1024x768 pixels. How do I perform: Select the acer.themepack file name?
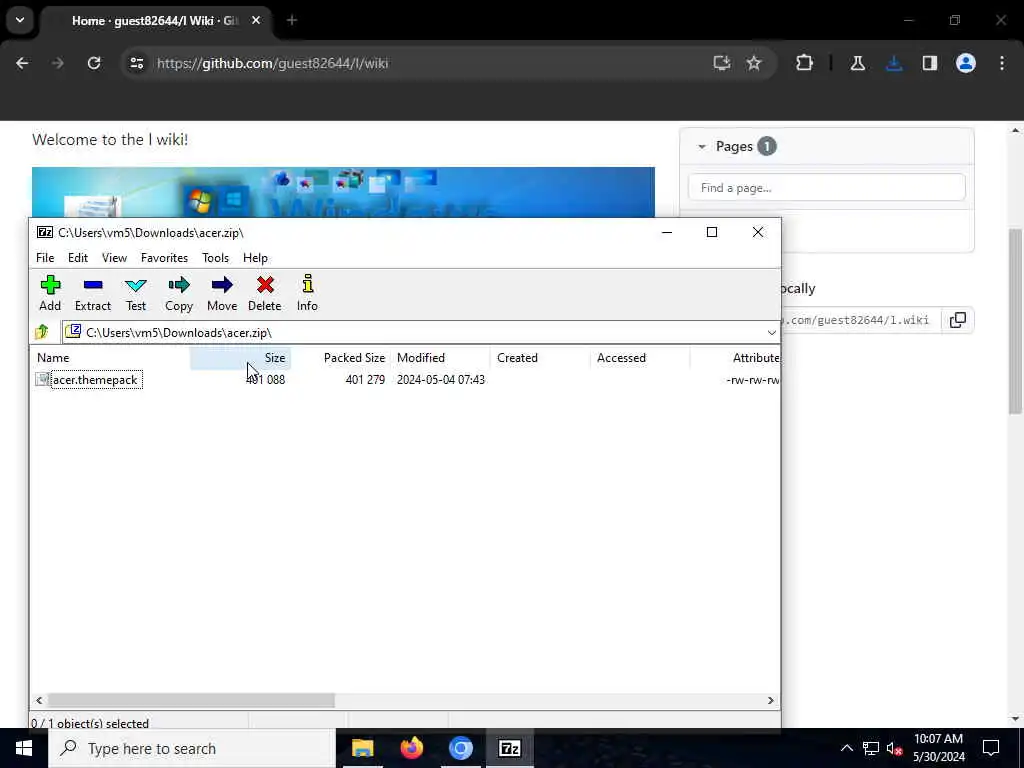[96, 380]
